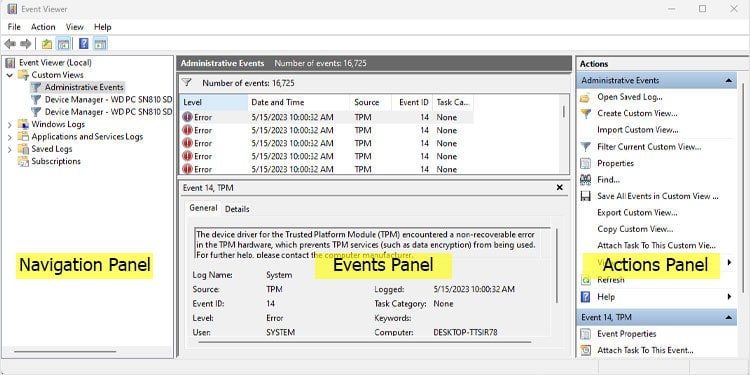Click the Back arrow toolbar icon

coord(10,44)
